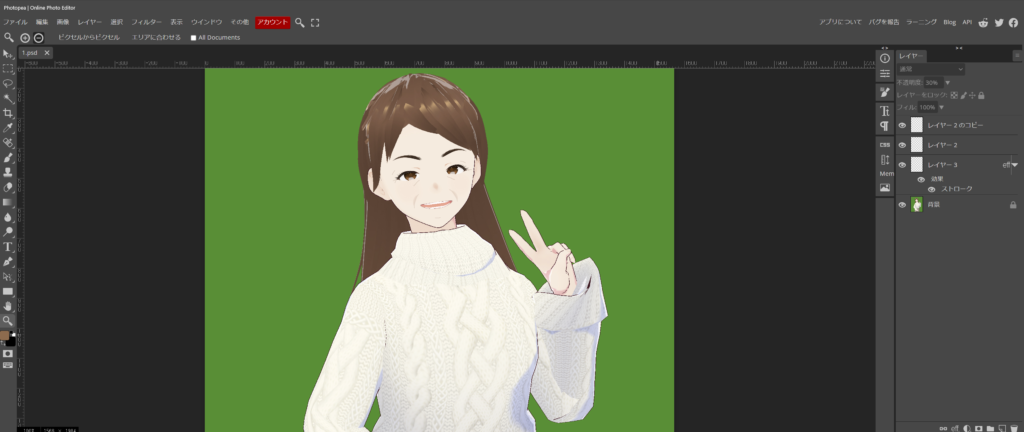Click the zoom-in plus icon
Image resolution: width=1024 pixels, height=432 pixels.
(25, 37)
